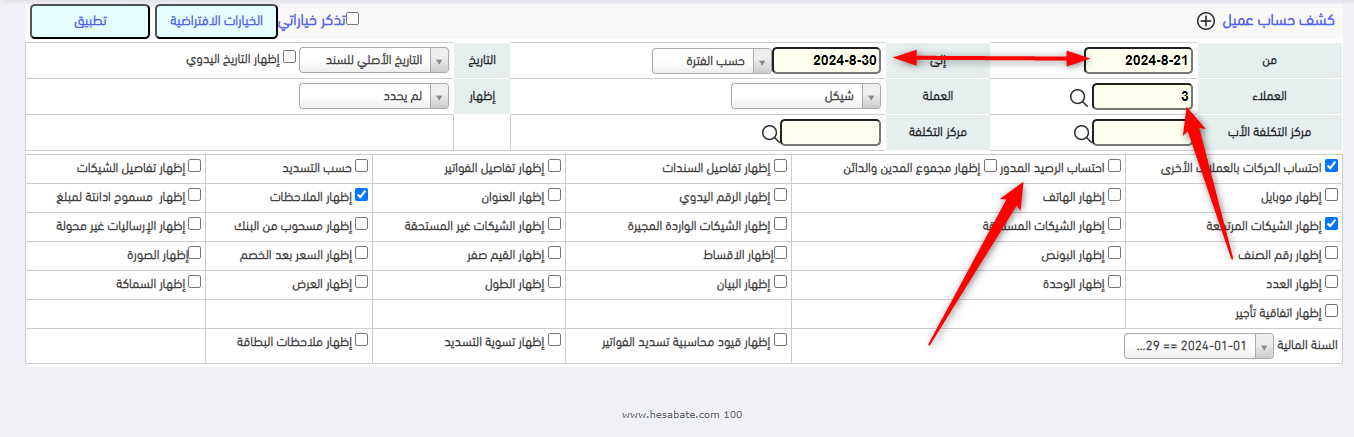Enable إظهار التاريخ اليدوي checkbox

pyautogui.click(x=289, y=57)
